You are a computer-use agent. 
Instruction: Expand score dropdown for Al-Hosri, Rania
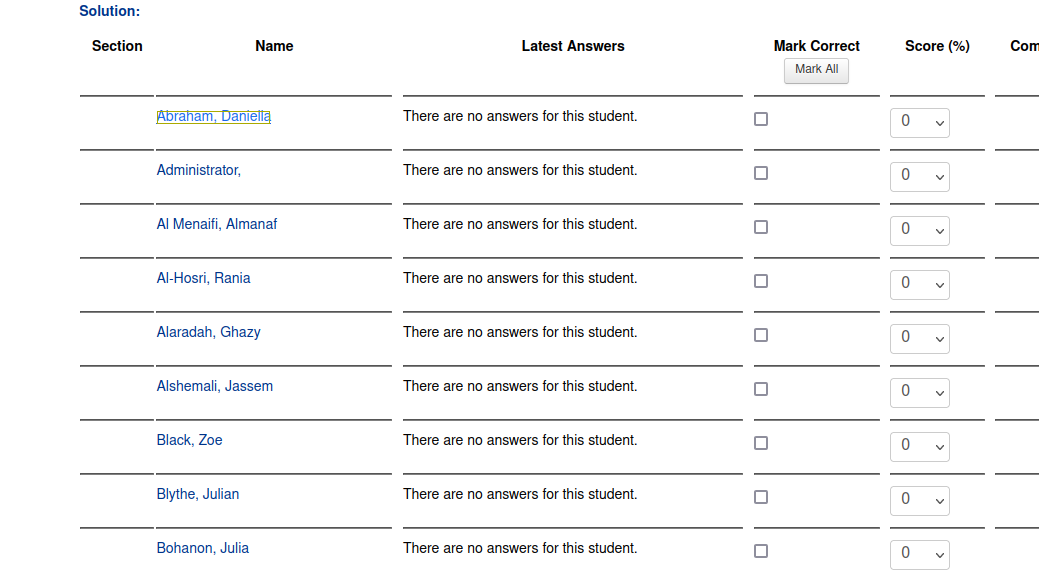[920, 285]
